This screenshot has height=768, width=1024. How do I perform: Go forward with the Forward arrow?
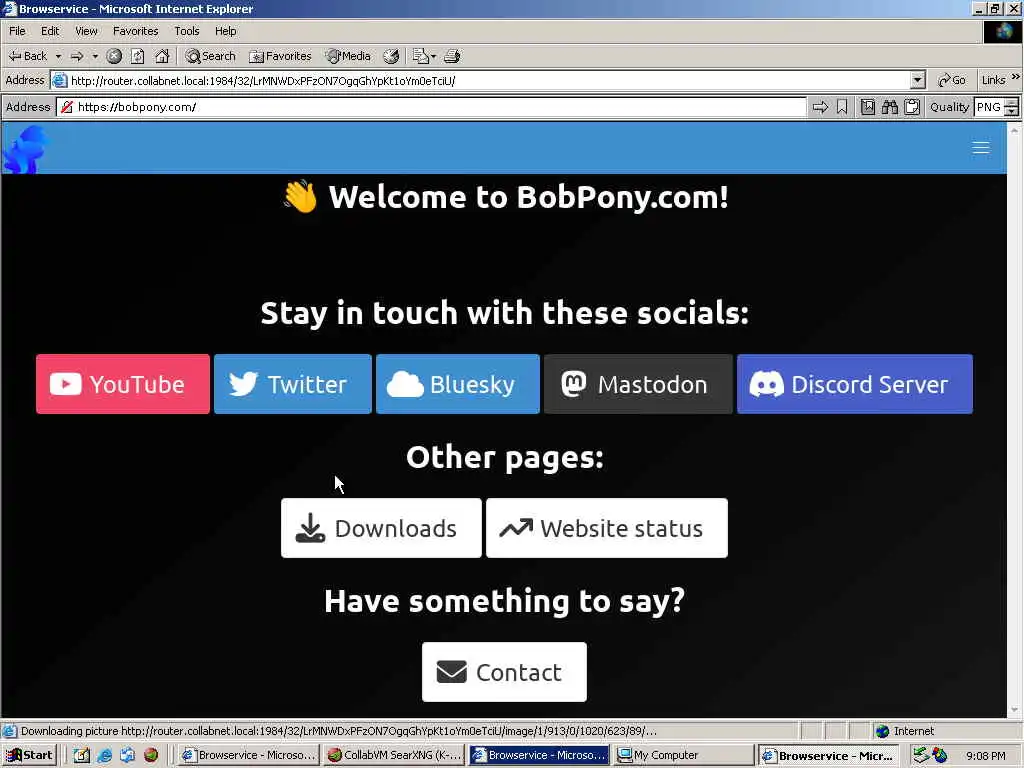click(x=77, y=56)
